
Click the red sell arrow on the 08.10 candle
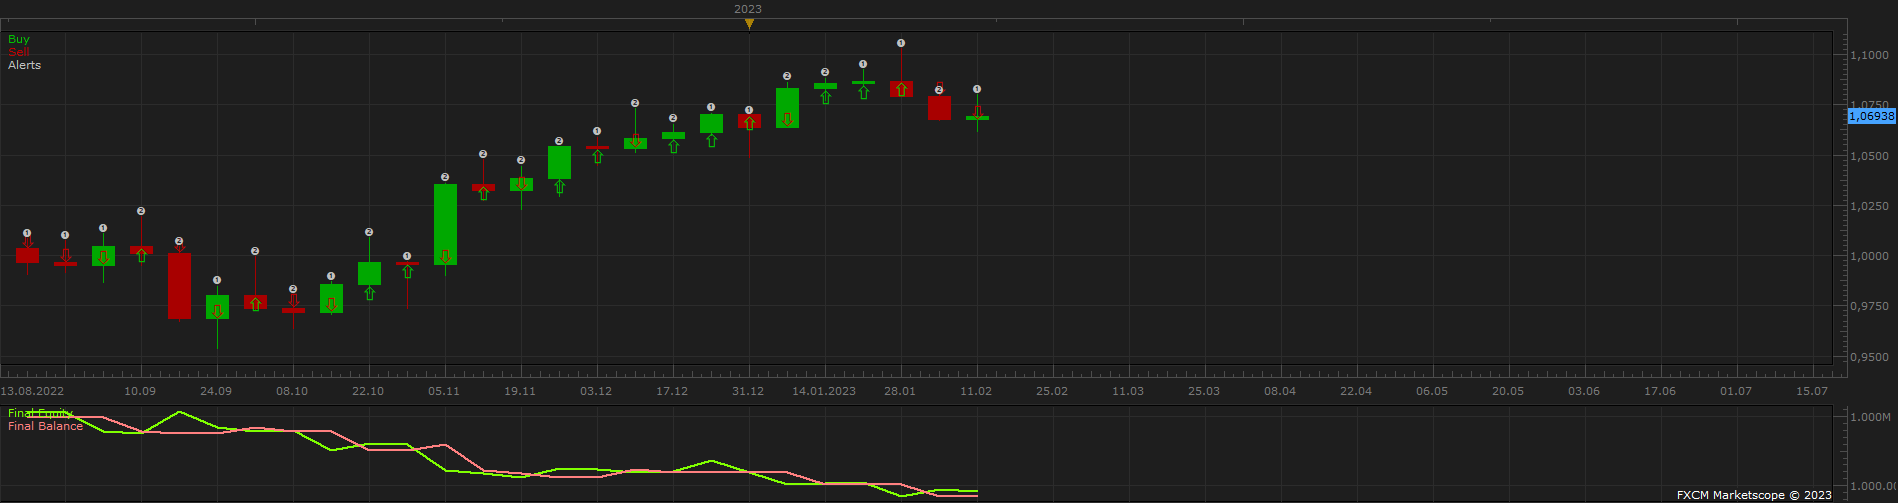[x=293, y=300]
